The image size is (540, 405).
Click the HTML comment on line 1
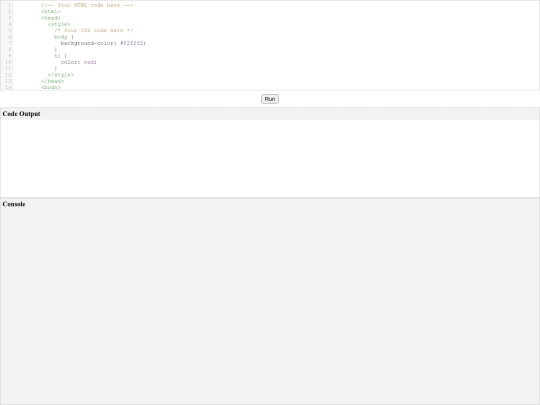click(x=87, y=5)
